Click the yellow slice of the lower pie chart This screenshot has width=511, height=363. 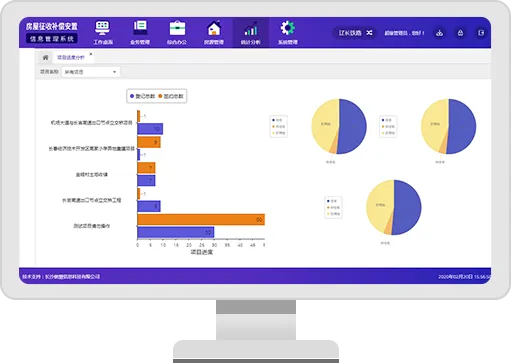point(379,205)
